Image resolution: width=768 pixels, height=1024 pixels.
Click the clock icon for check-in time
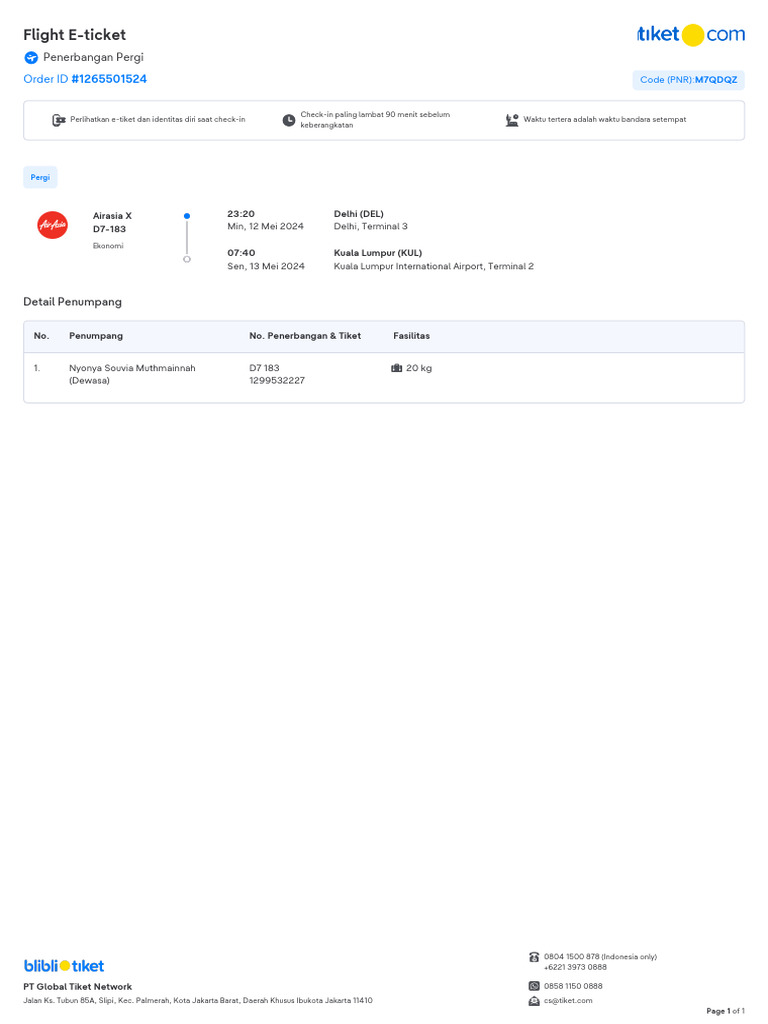289,120
